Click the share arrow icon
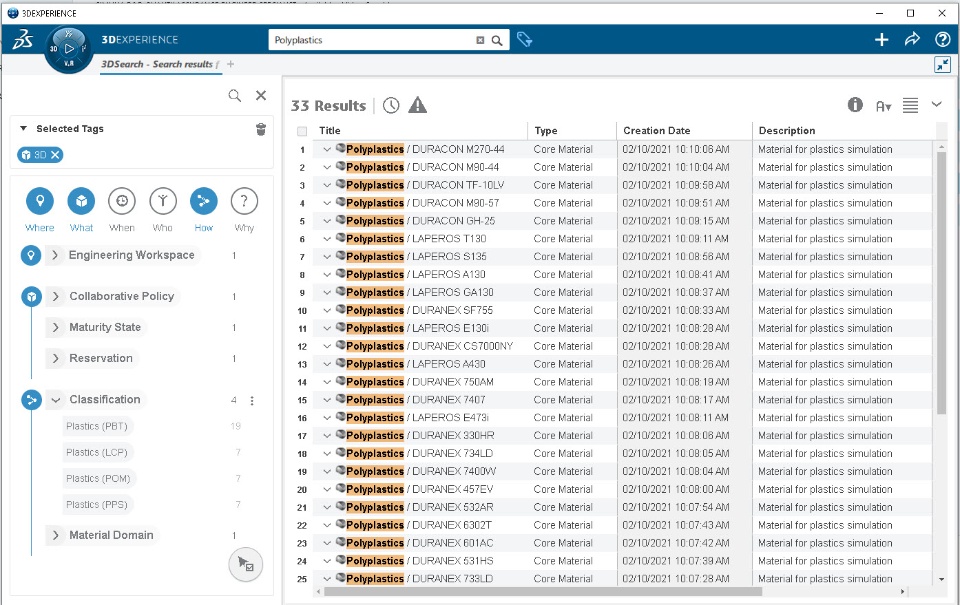 point(912,40)
